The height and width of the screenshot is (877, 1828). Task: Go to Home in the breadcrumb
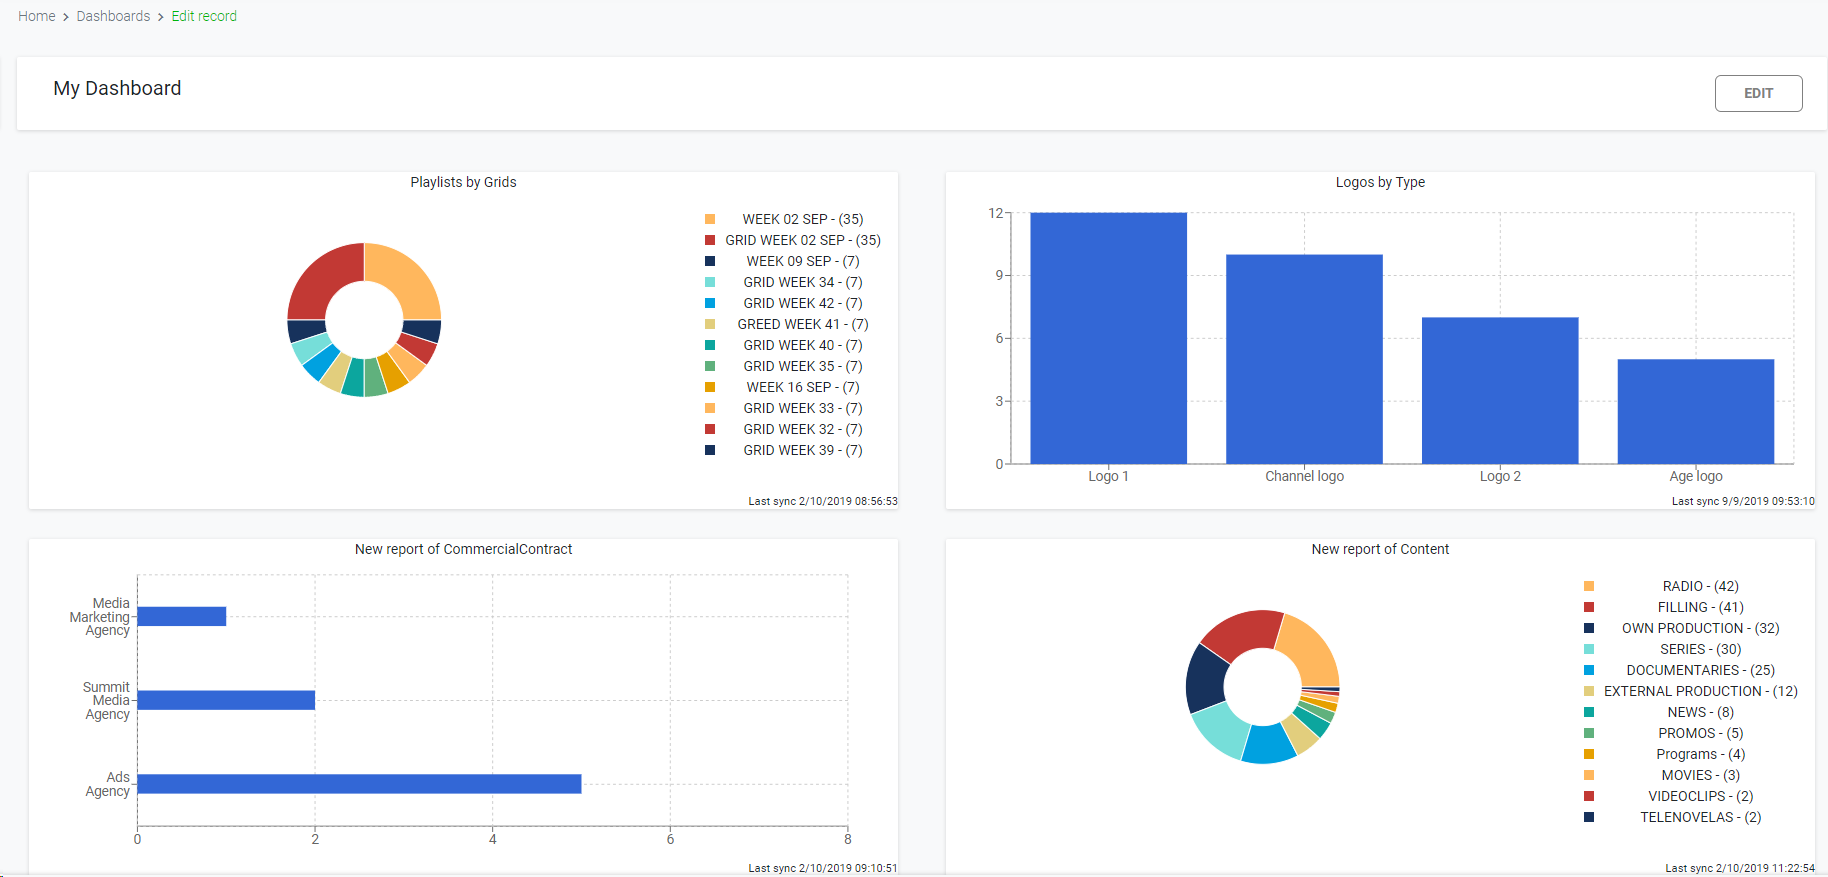point(37,16)
